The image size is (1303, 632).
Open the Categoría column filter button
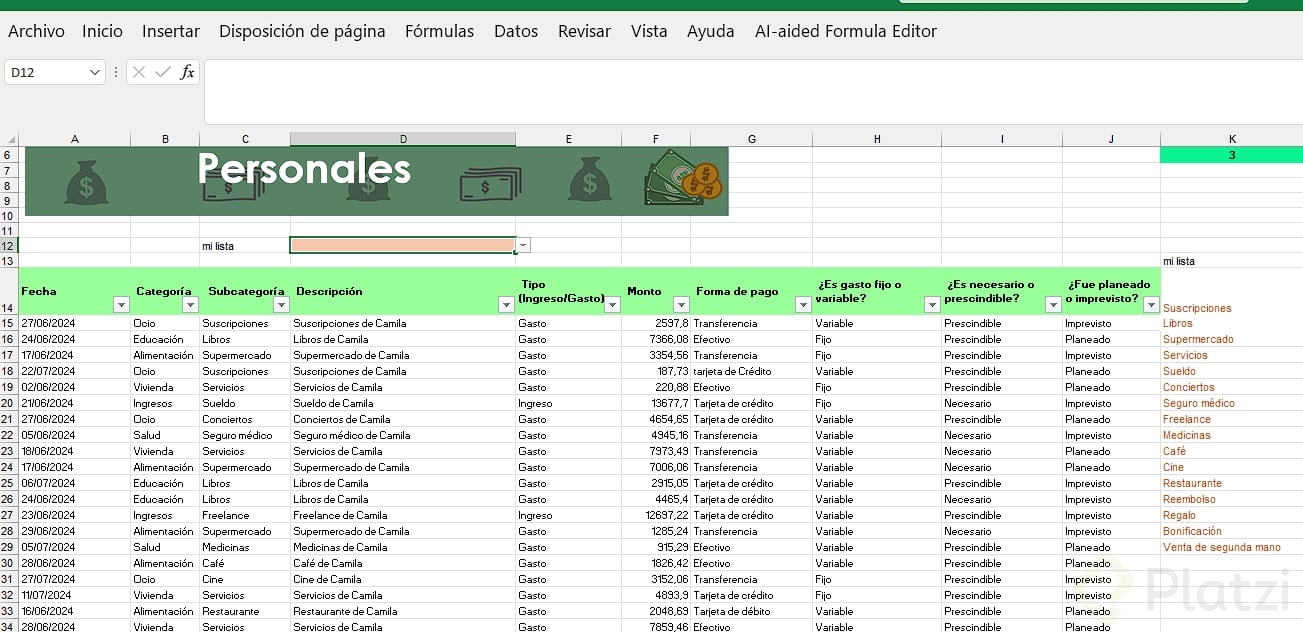click(190, 305)
